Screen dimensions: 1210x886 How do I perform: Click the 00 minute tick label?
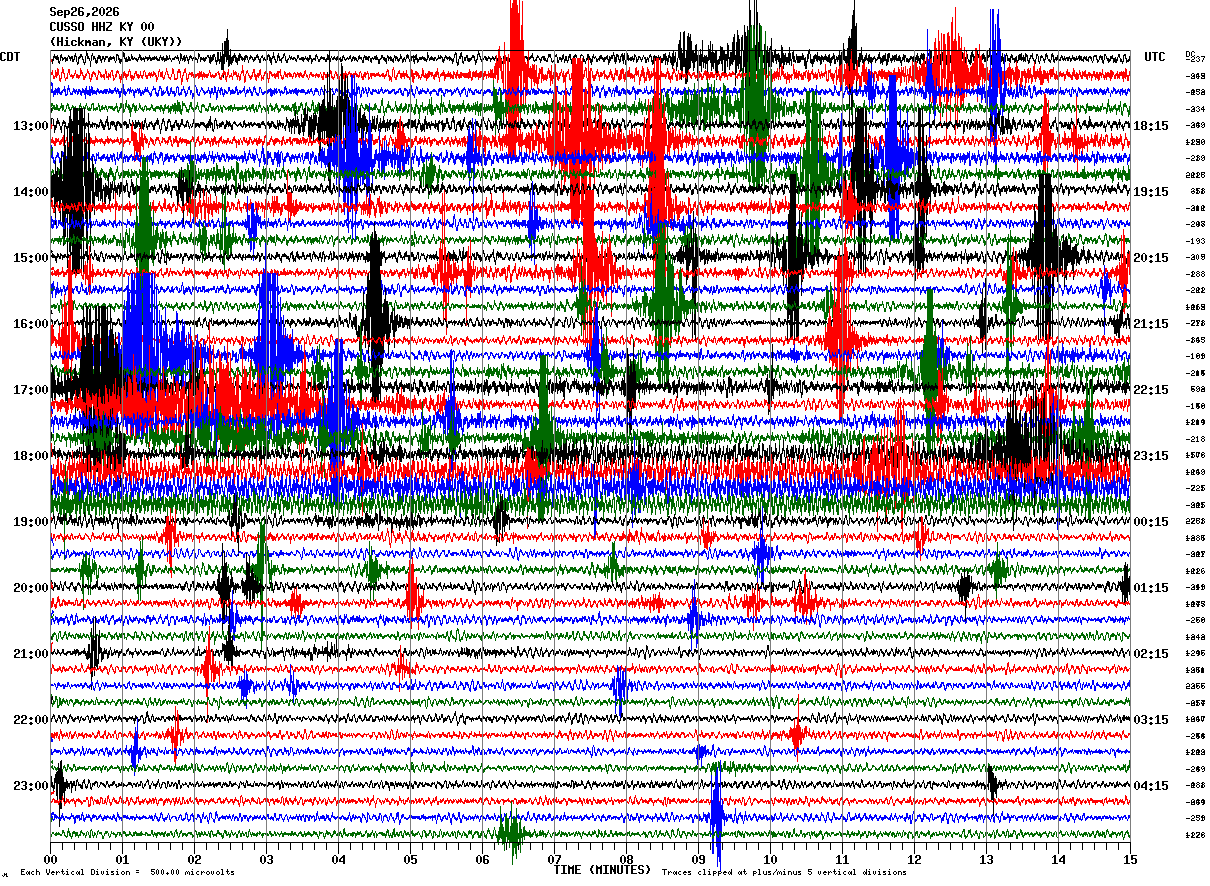click(x=51, y=859)
